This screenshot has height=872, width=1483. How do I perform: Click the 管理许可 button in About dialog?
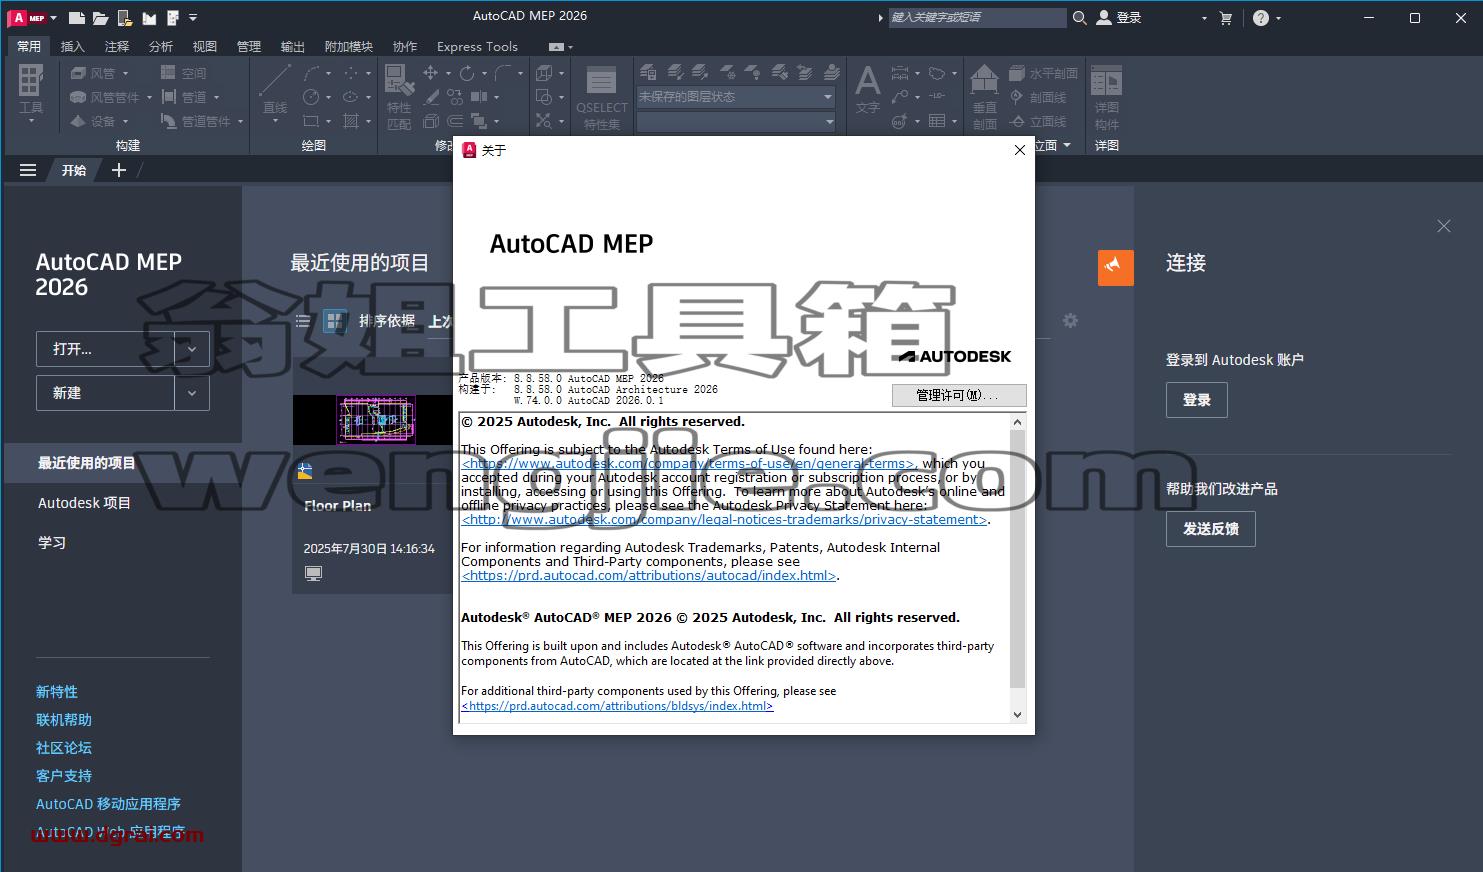coord(959,395)
